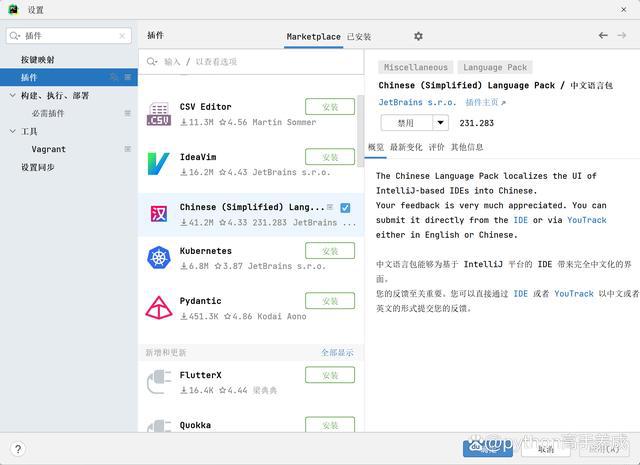Install the Kubernetes plugin
Viewport: 640px width, 465px height.
click(x=329, y=250)
